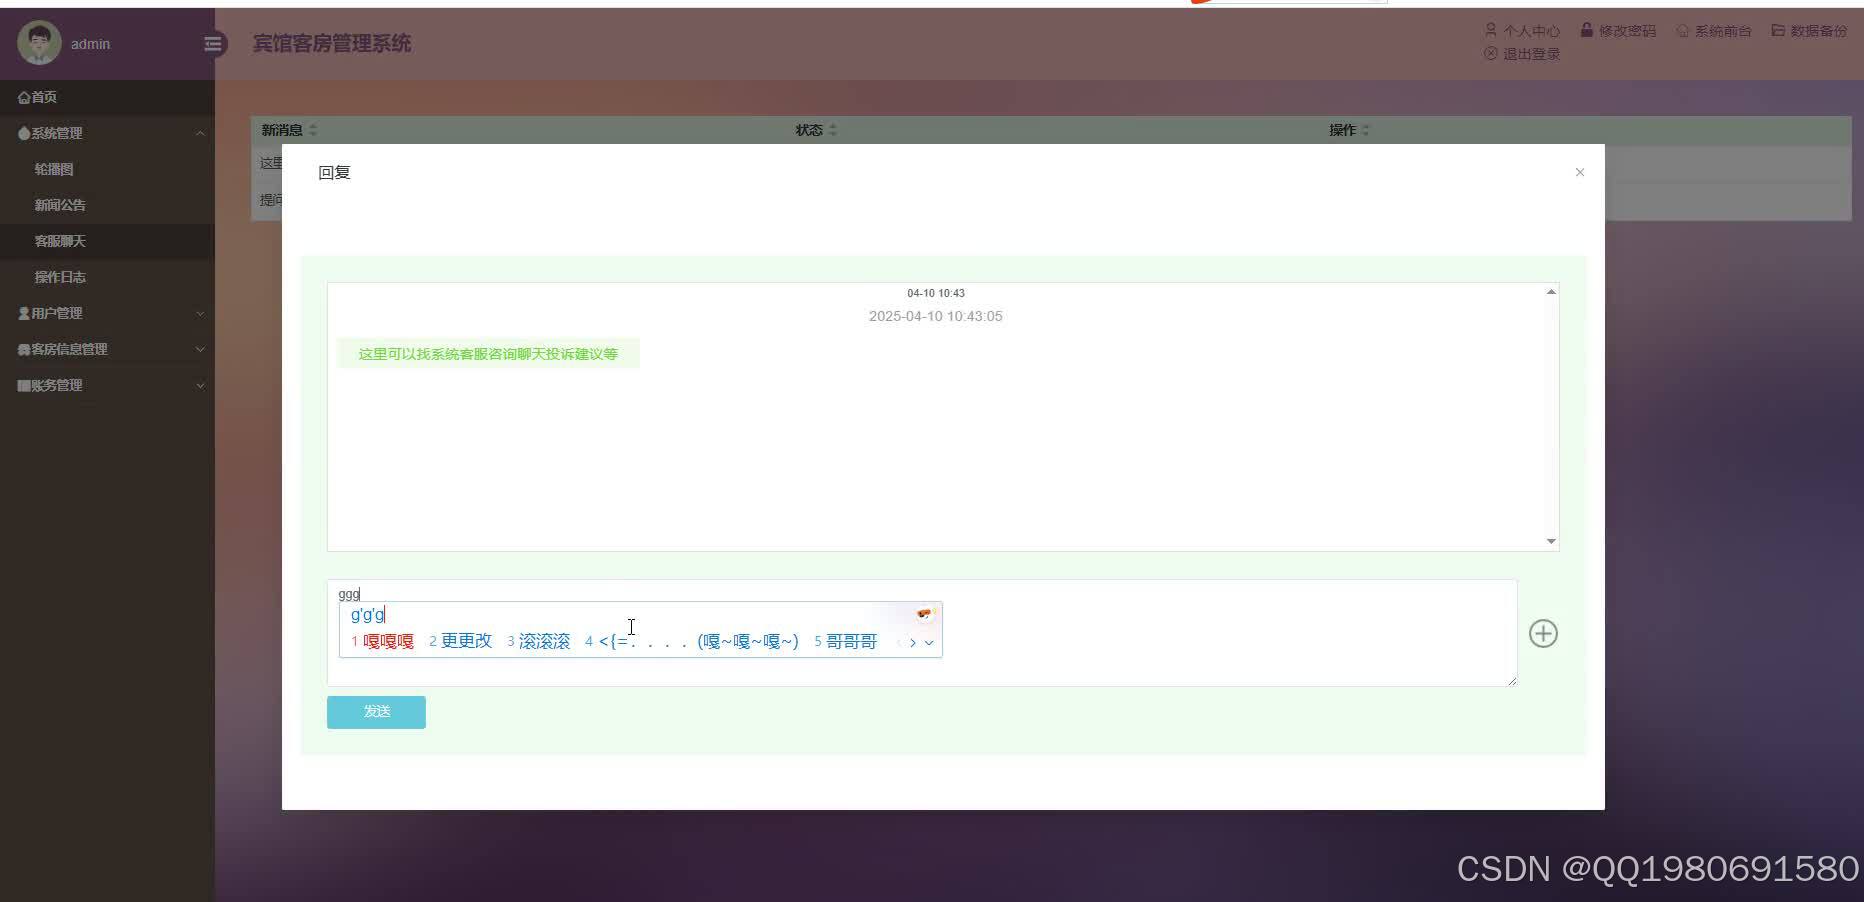The width and height of the screenshot is (1864, 902).
Task: Click the IME emoji icon
Action: pos(924,614)
